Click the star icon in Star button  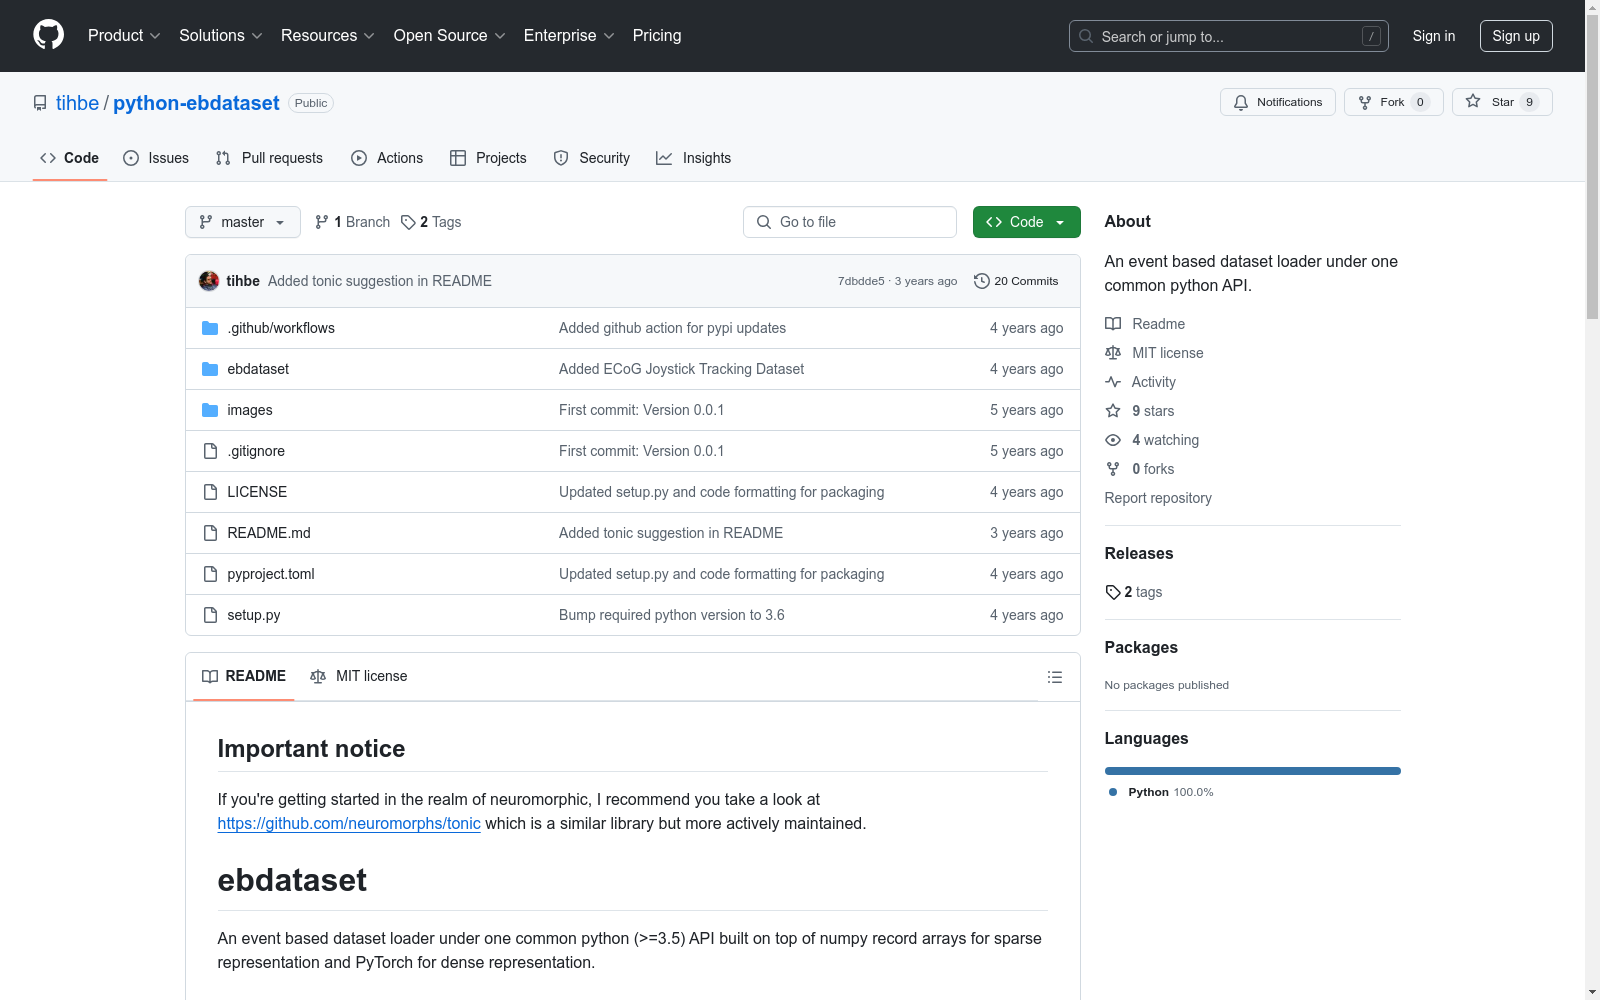[x=1473, y=101]
